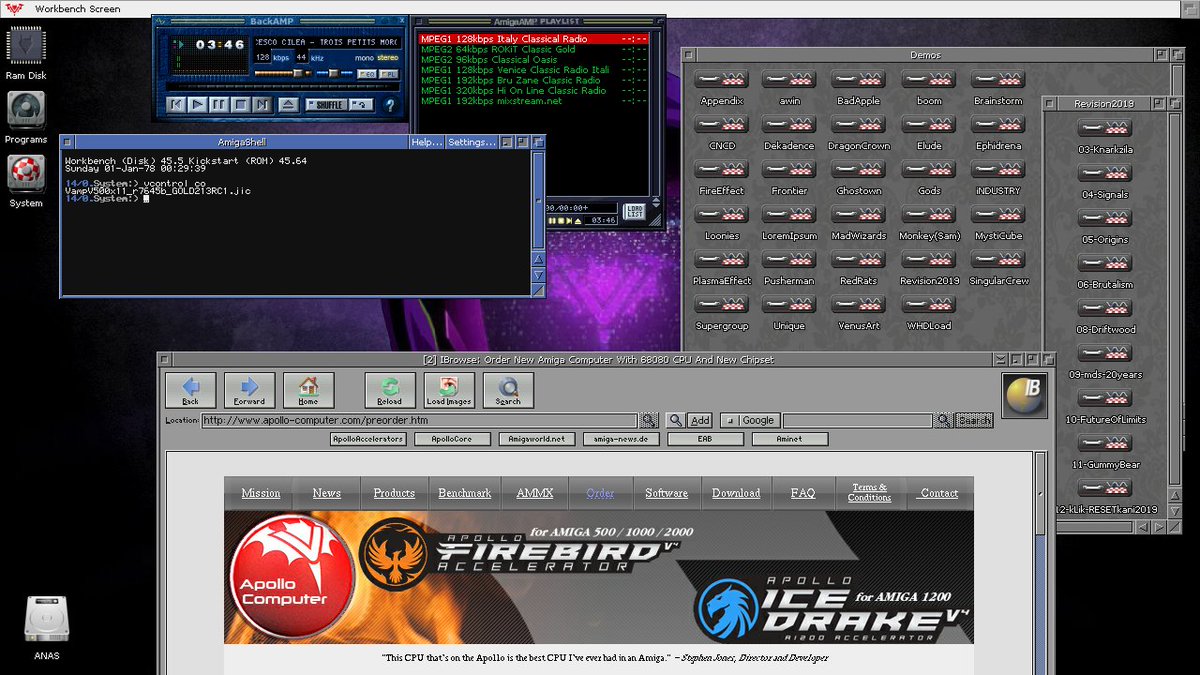
Task: Skip to next track in BackAMP
Action: click(262, 104)
